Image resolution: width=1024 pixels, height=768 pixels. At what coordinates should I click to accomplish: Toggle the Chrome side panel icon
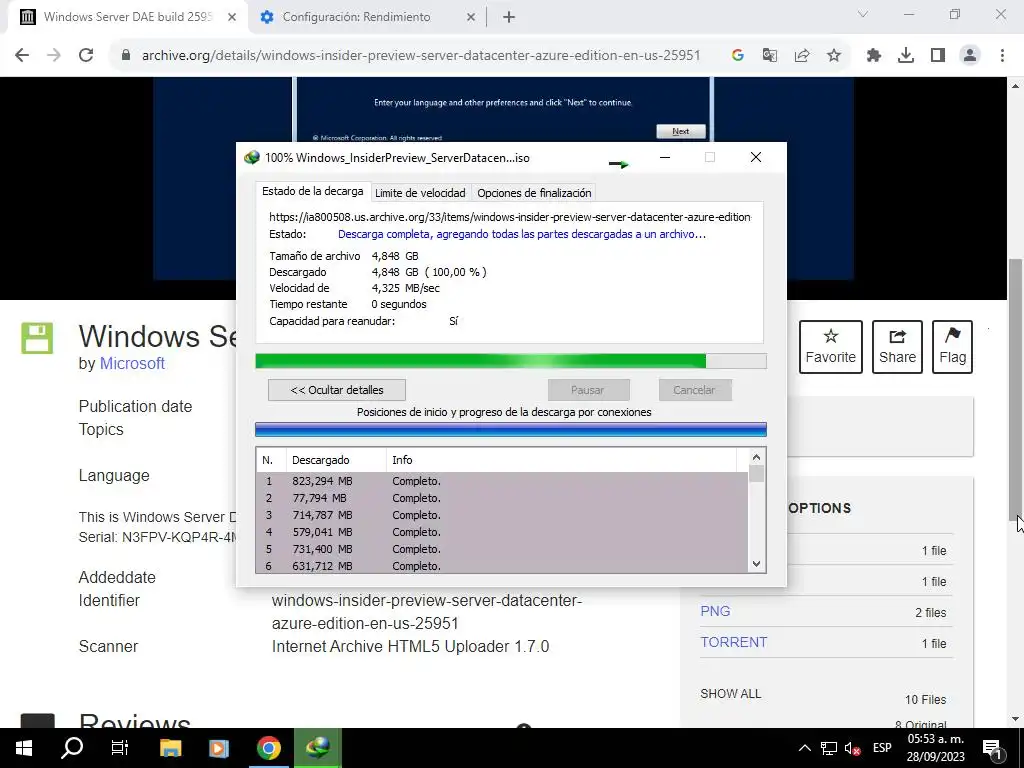(x=938, y=56)
